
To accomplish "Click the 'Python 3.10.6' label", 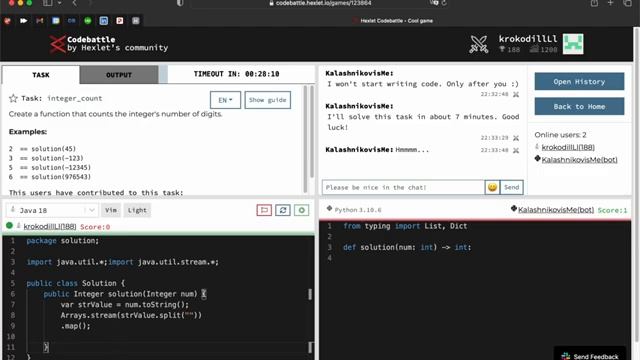I will click(358, 210).
